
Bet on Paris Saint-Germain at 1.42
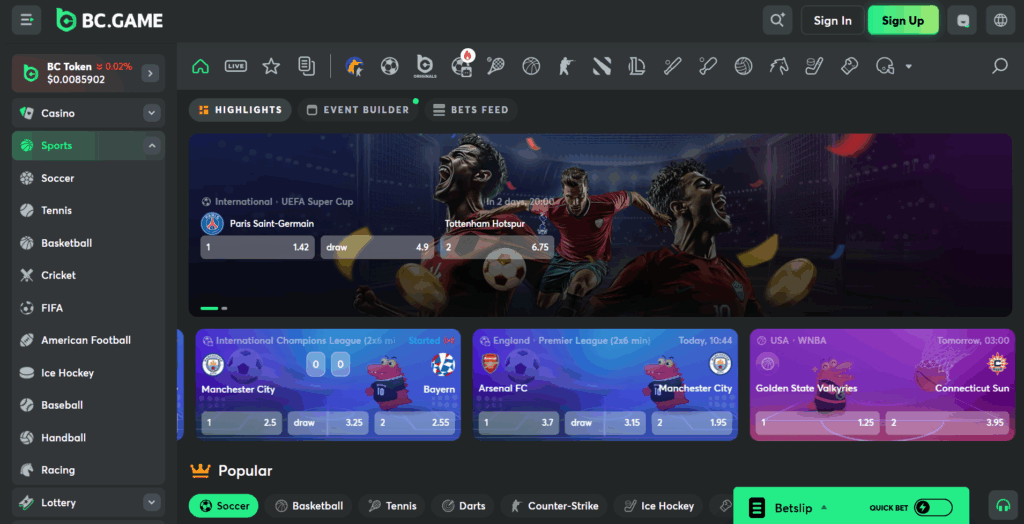[x=257, y=248]
